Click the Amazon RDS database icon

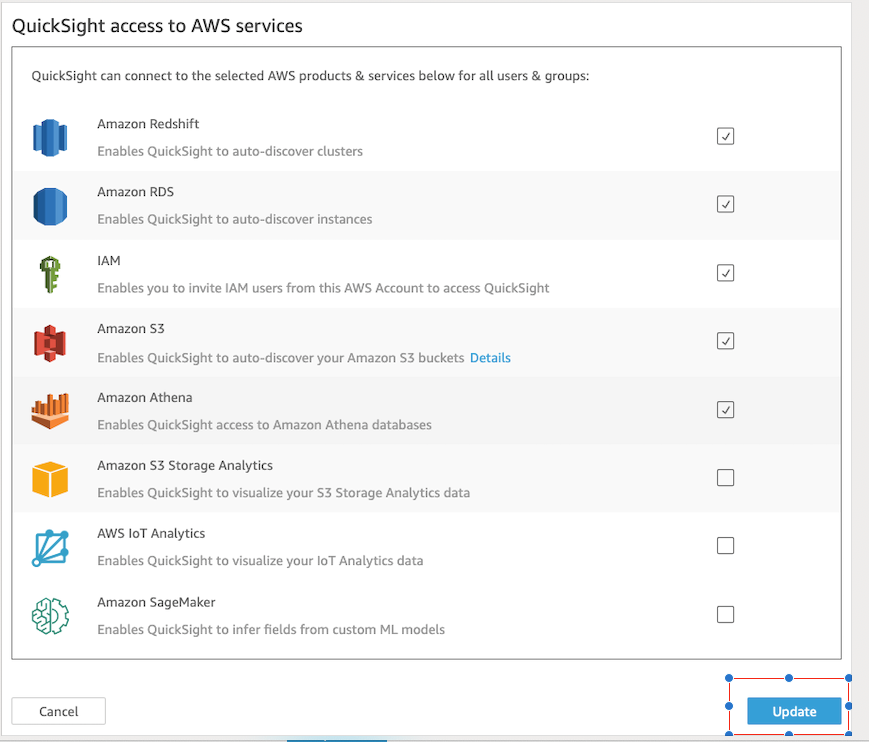click(49, 206)
